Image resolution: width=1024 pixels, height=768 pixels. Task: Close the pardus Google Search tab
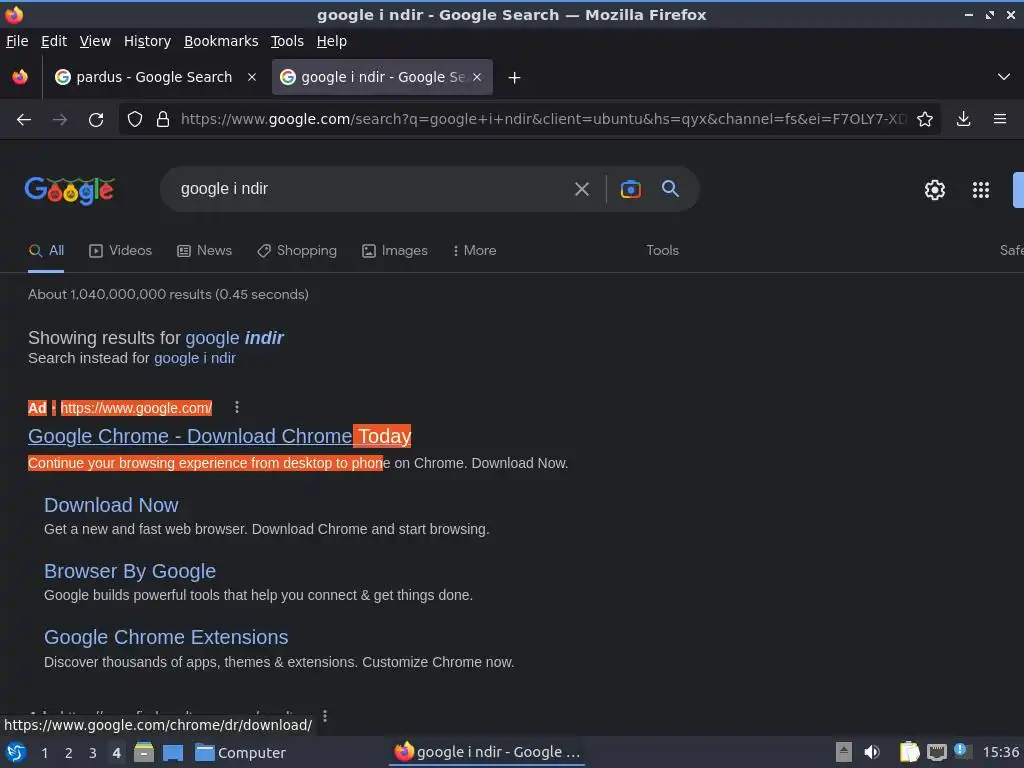pos(252,77)
